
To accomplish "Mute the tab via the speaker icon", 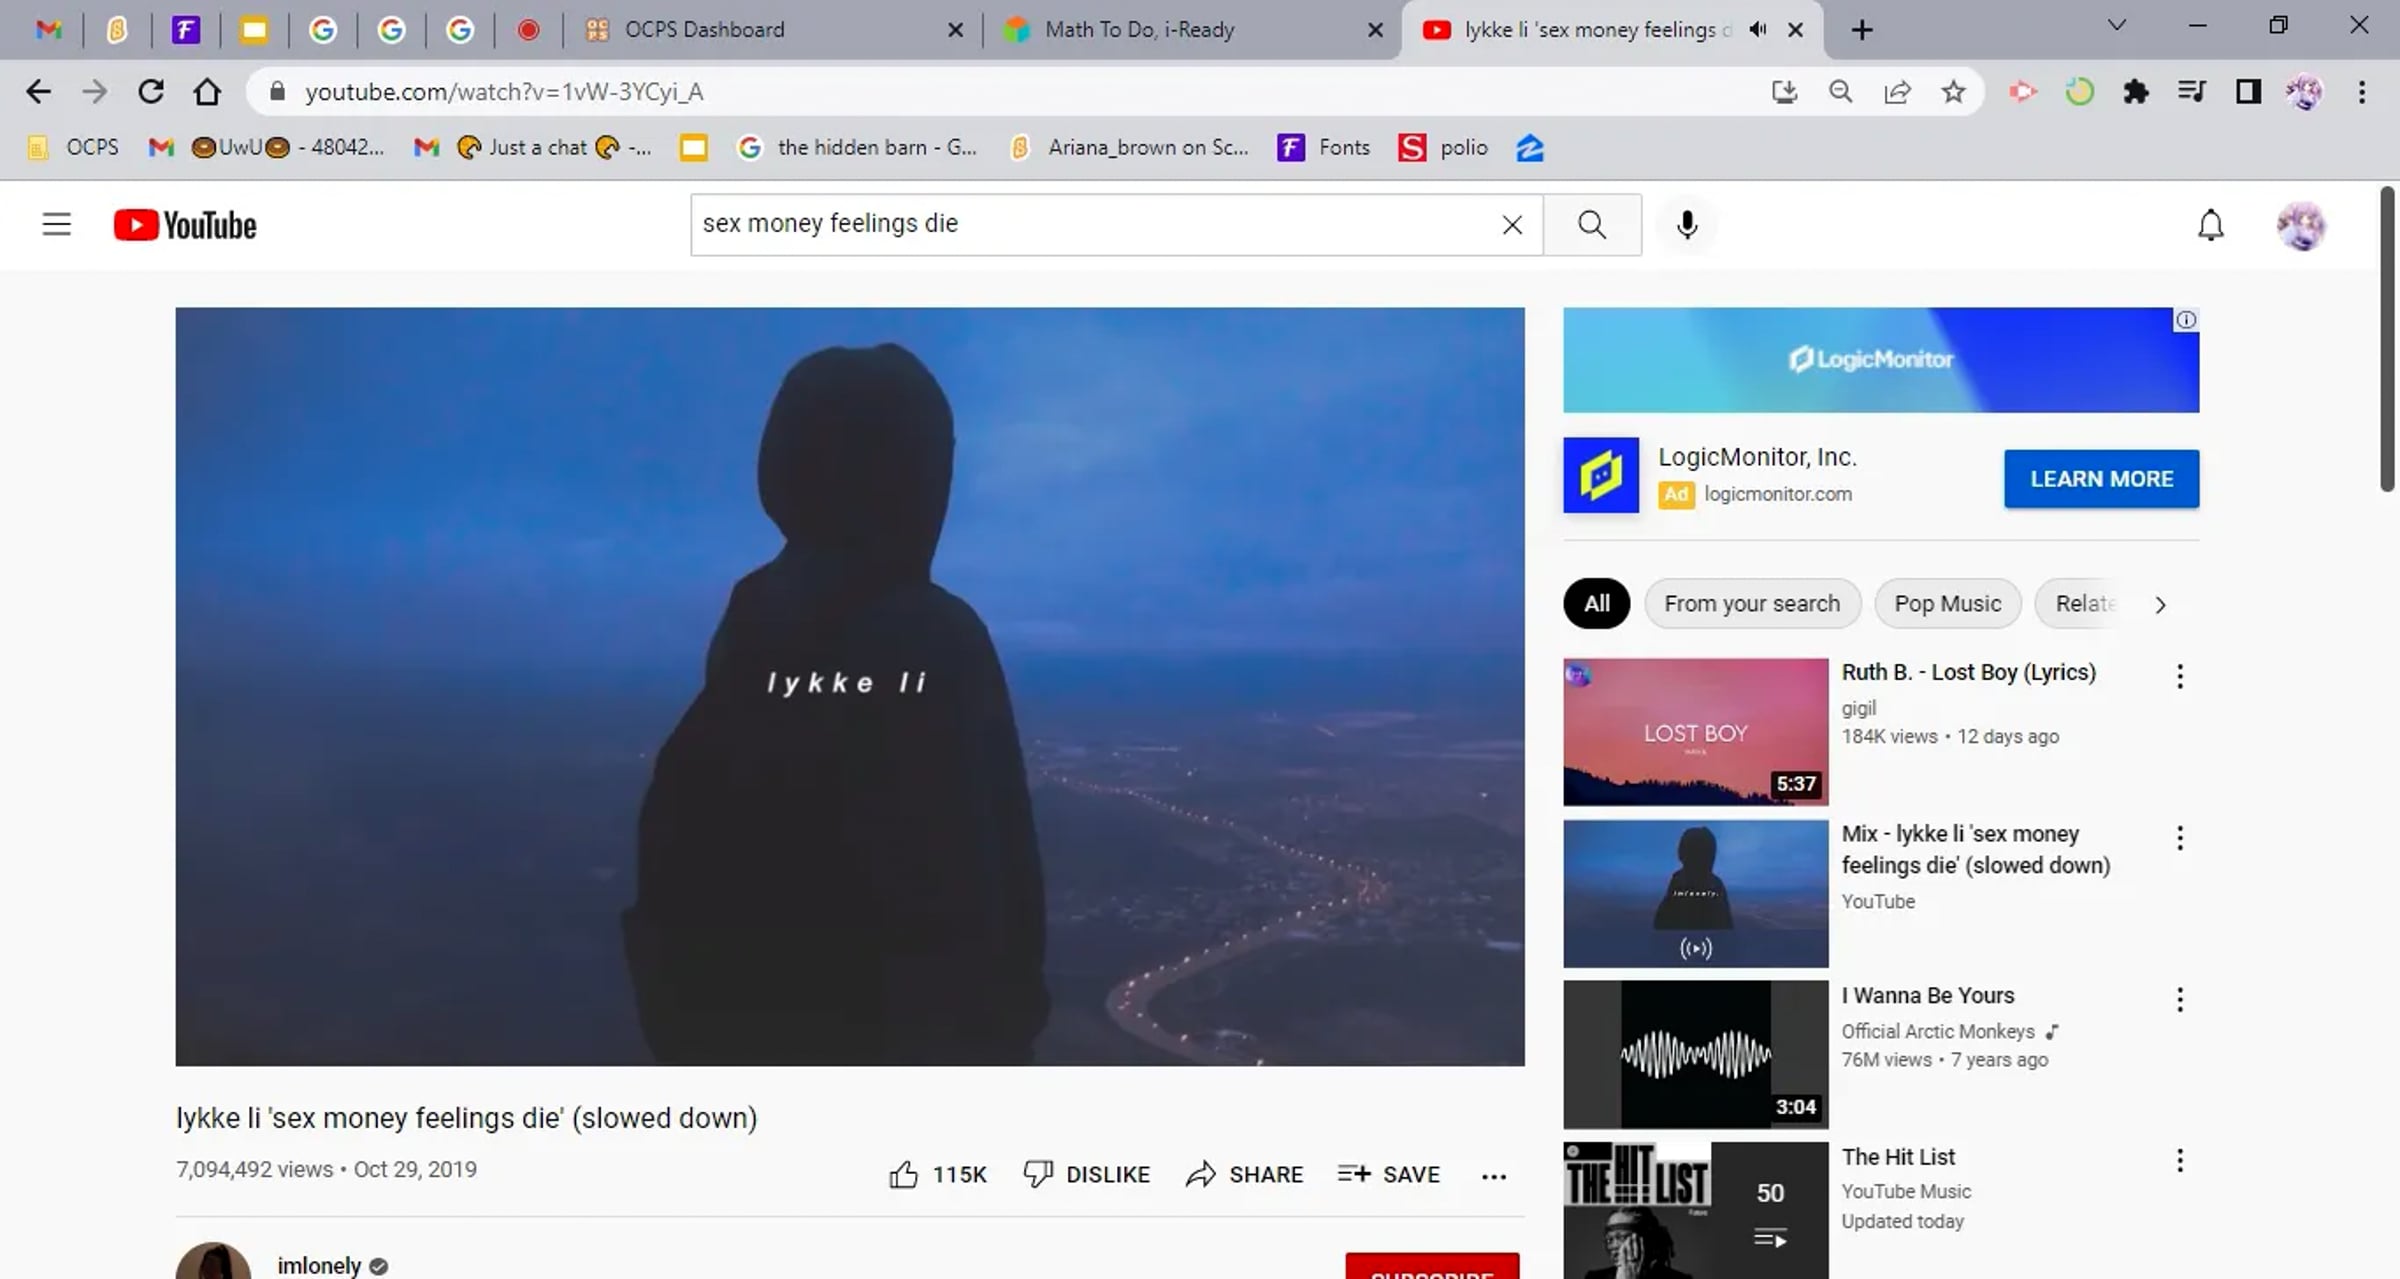I will [x=1758, y=30].
